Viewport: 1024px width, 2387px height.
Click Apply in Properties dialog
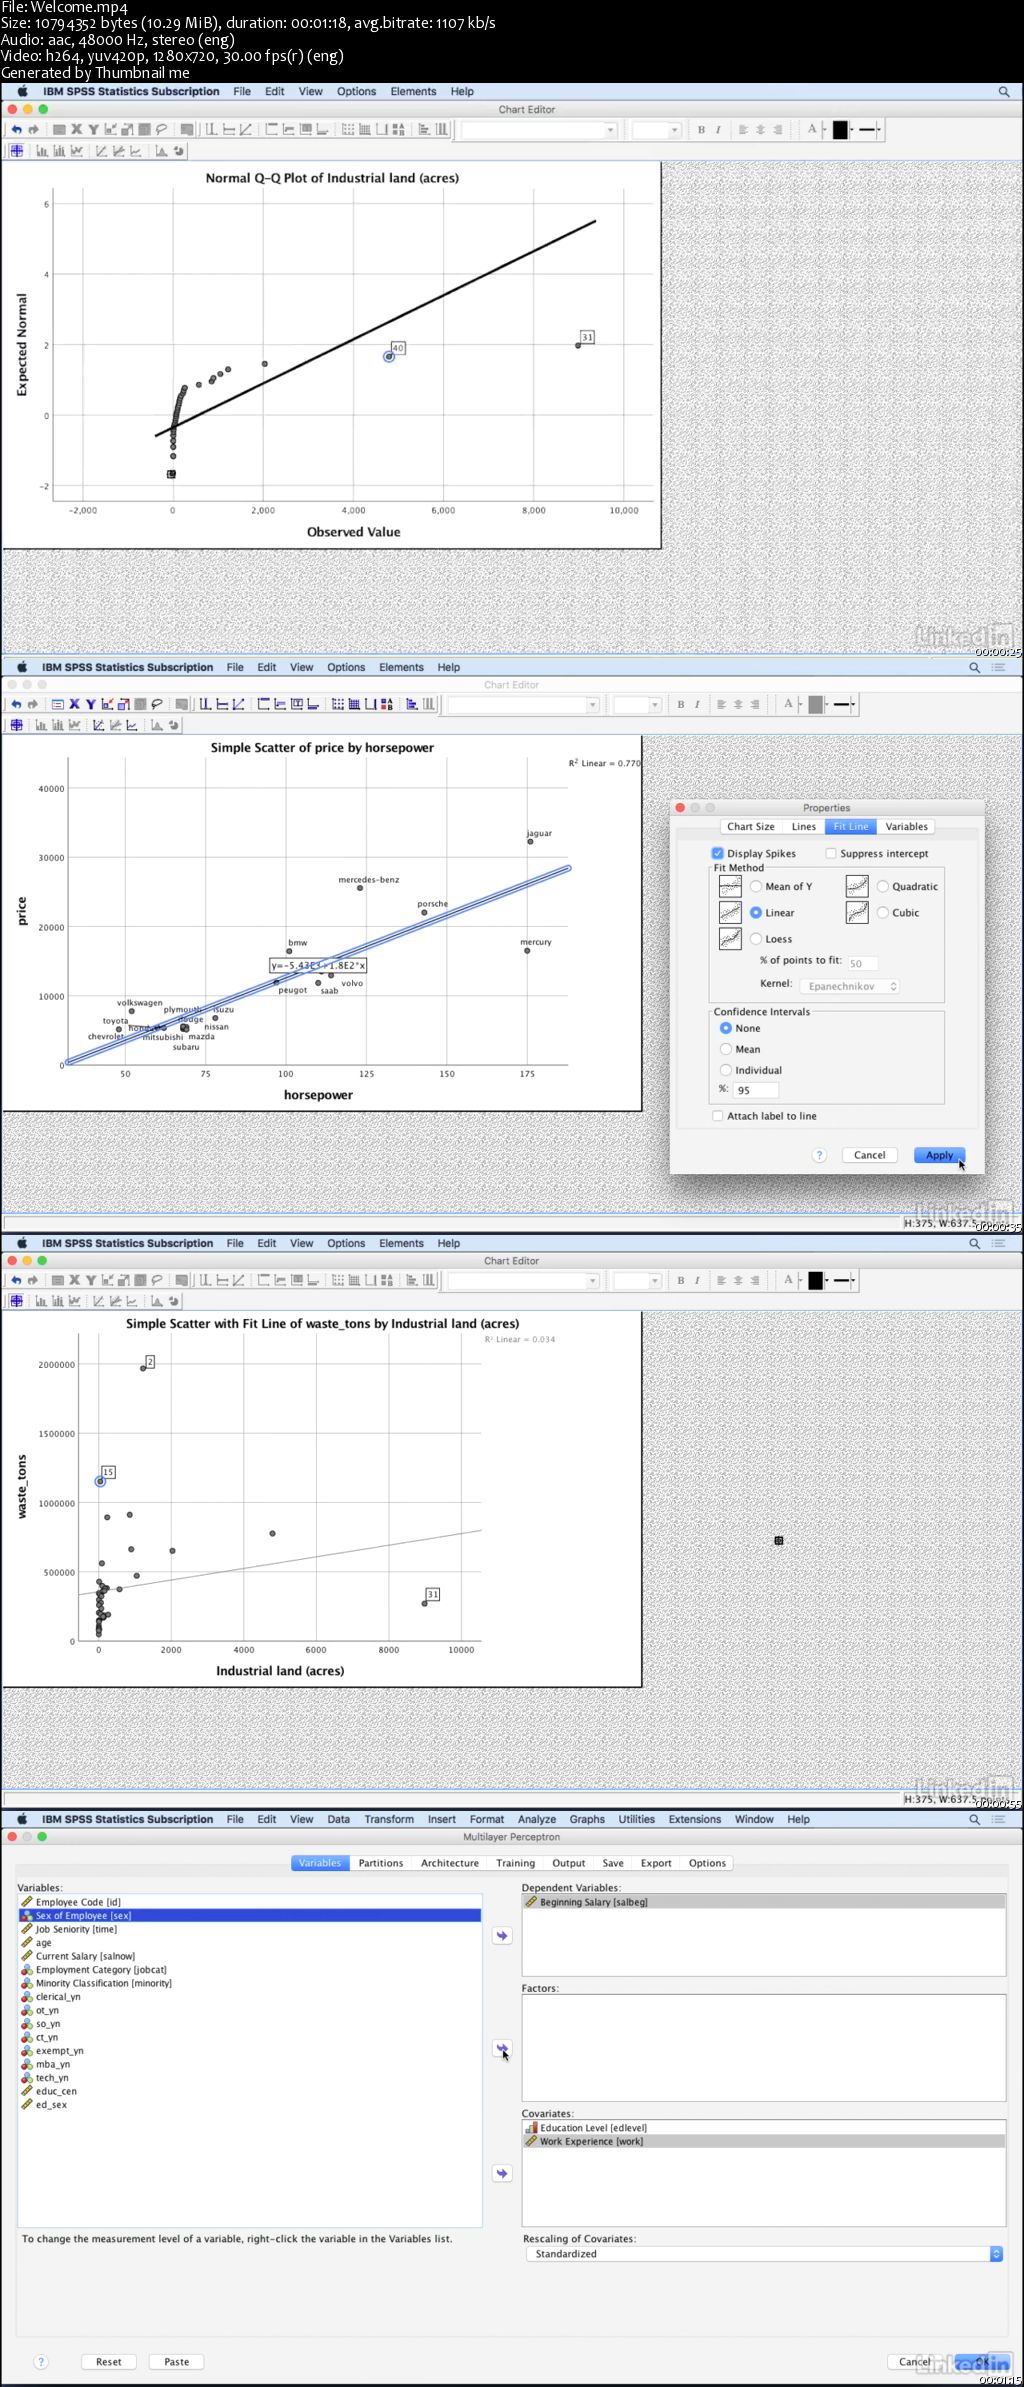point(939,1155)
